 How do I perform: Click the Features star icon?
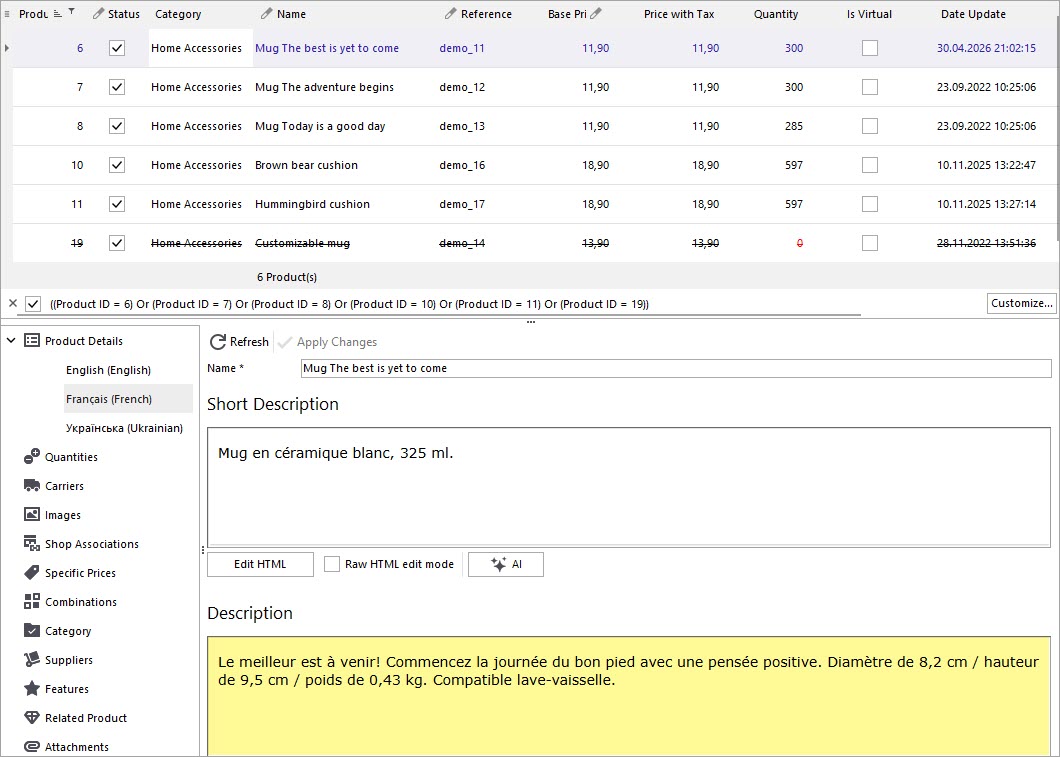[32, 688]
